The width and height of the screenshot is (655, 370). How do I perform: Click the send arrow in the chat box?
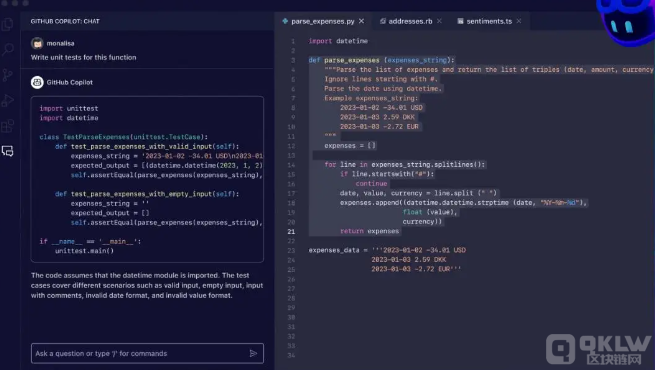point(253,353)
